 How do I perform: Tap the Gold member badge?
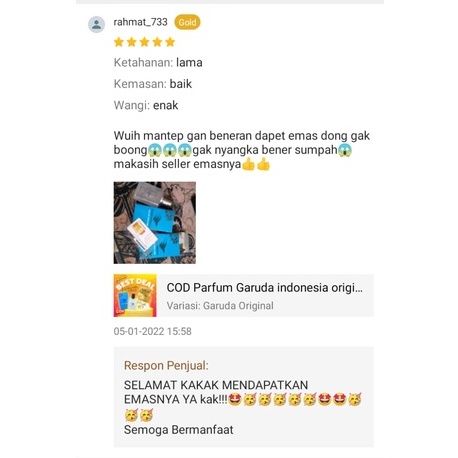tap(187, 22)
